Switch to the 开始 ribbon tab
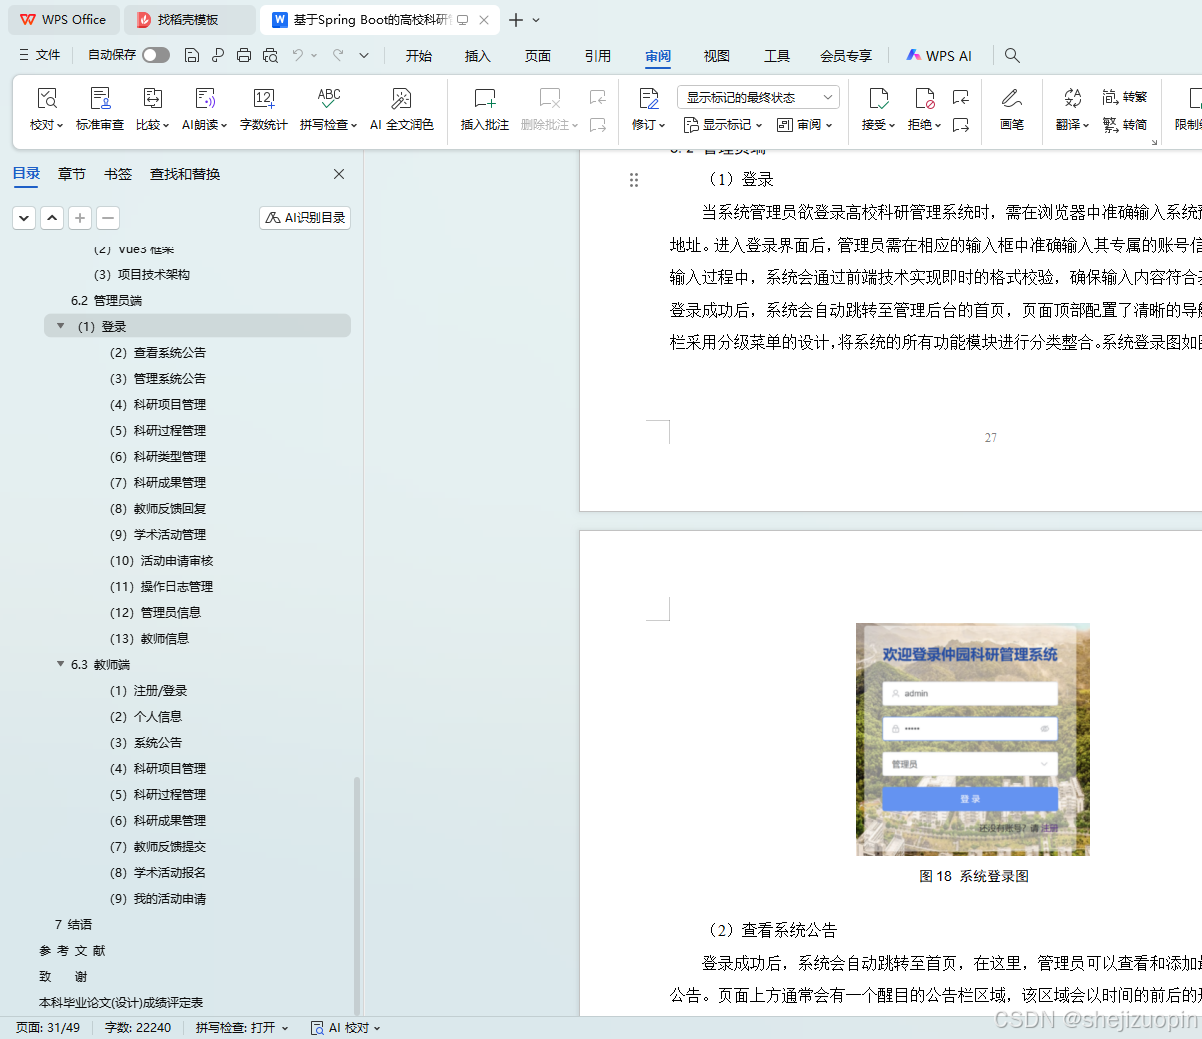The height and width of the screenshot is (1039, 1202). [419, 56]
